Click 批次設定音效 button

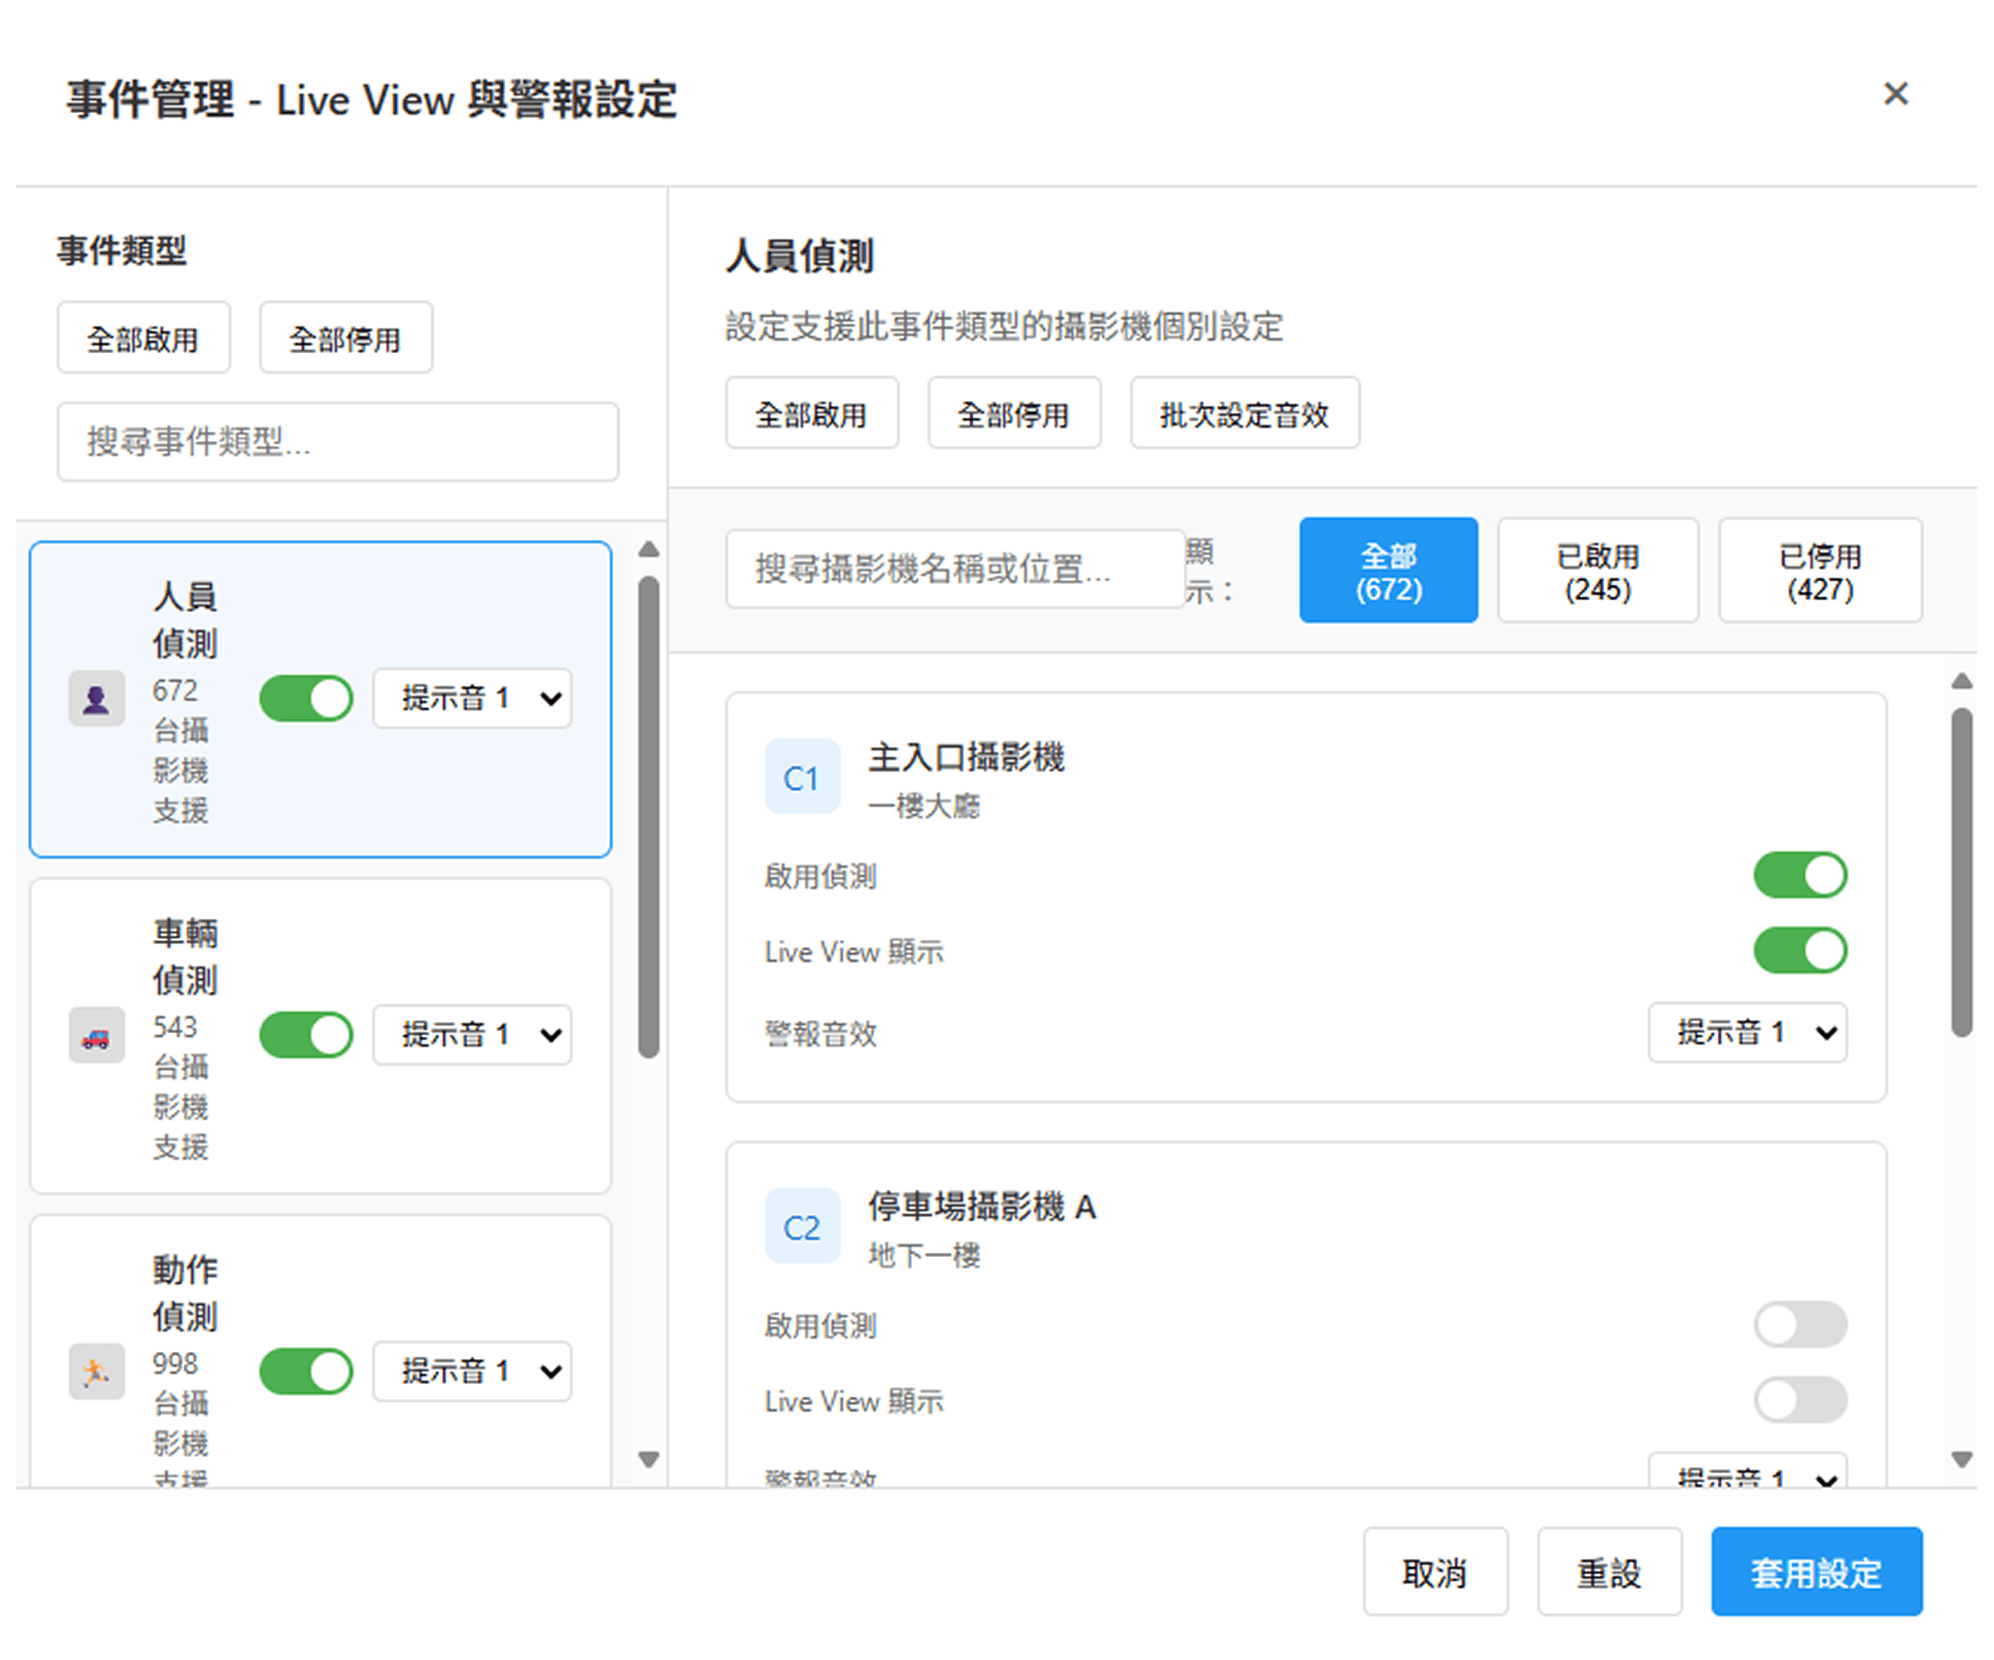(1244, 413)
